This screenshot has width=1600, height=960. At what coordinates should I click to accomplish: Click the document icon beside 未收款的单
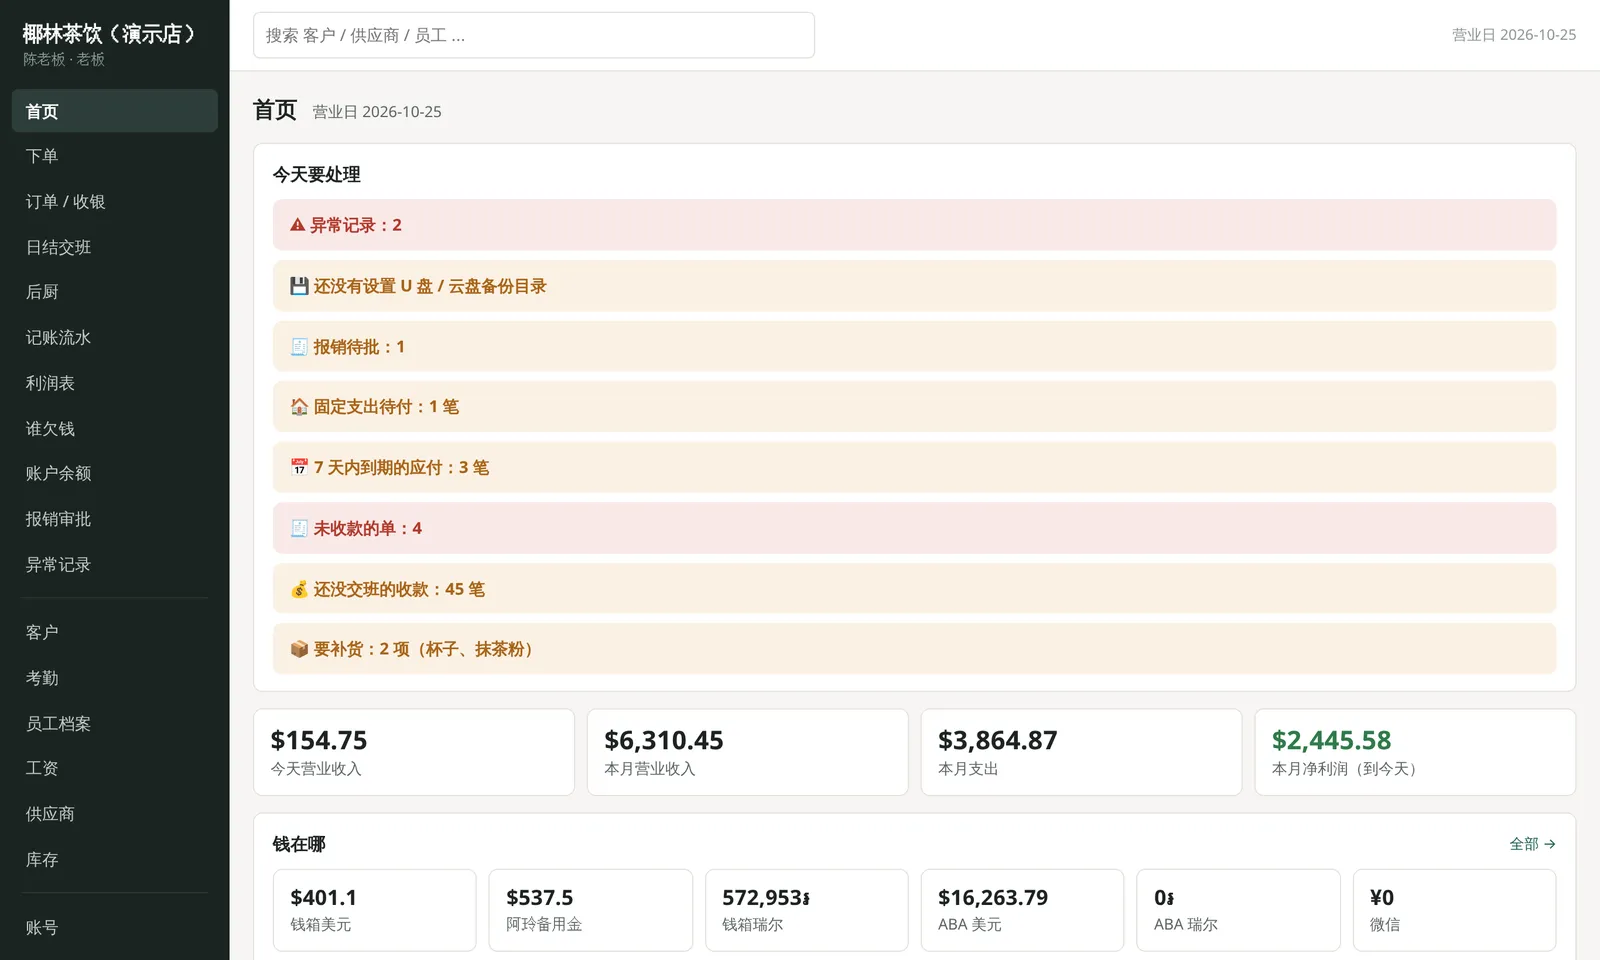tap(299, 528)
